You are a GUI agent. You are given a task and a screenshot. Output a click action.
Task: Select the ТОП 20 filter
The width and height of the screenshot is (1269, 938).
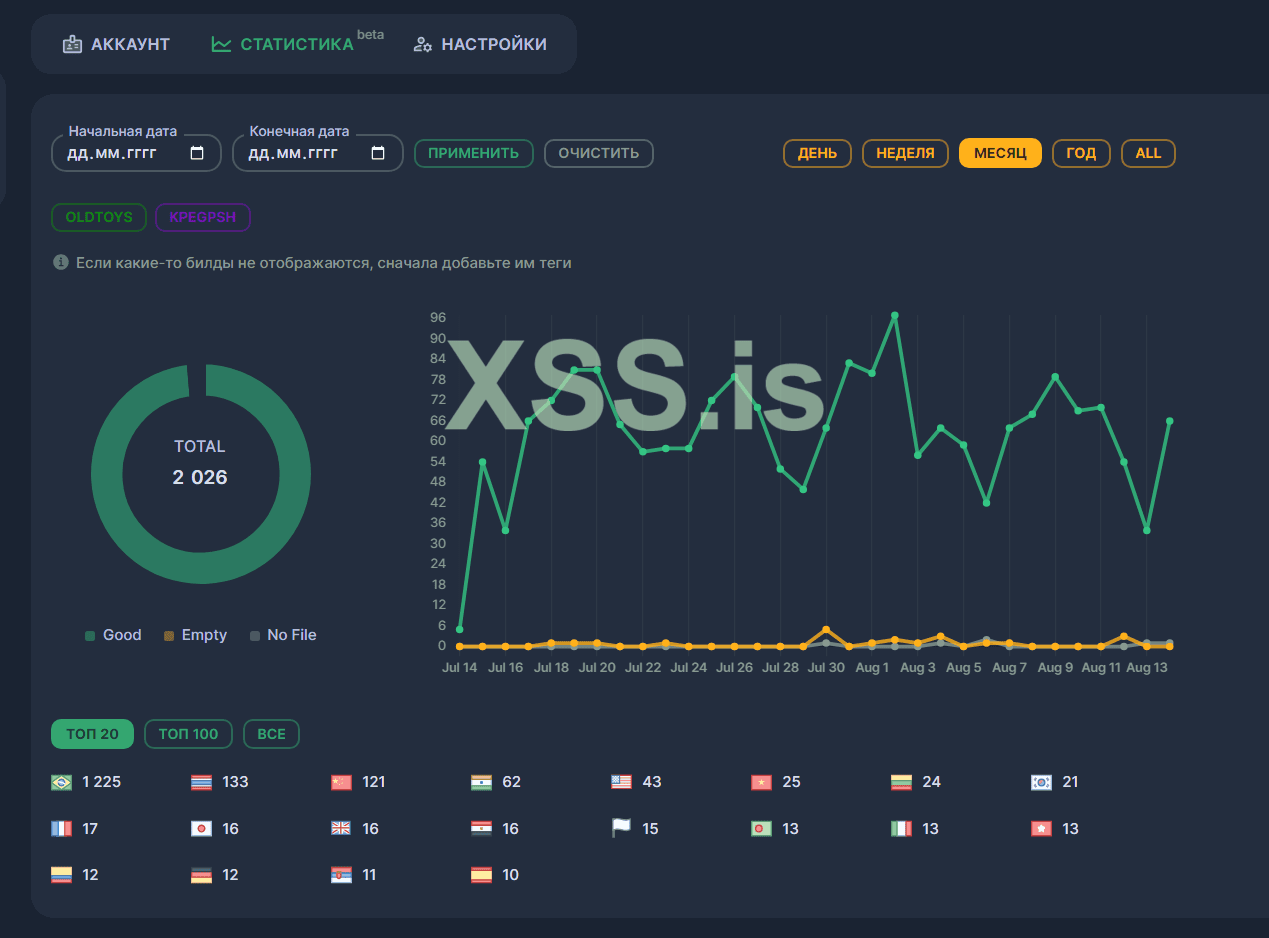[92, 734]
